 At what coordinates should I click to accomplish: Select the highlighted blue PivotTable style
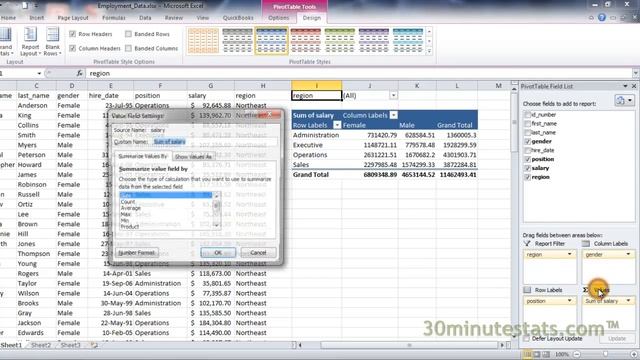271,41
